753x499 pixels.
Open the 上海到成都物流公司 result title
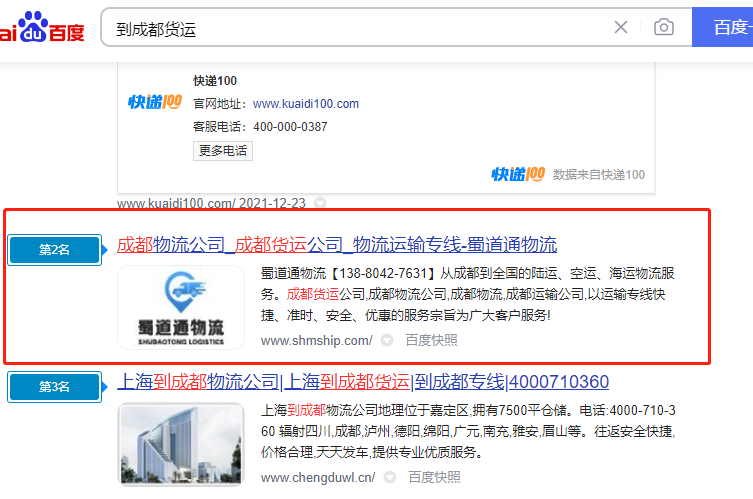coord(363,382)
